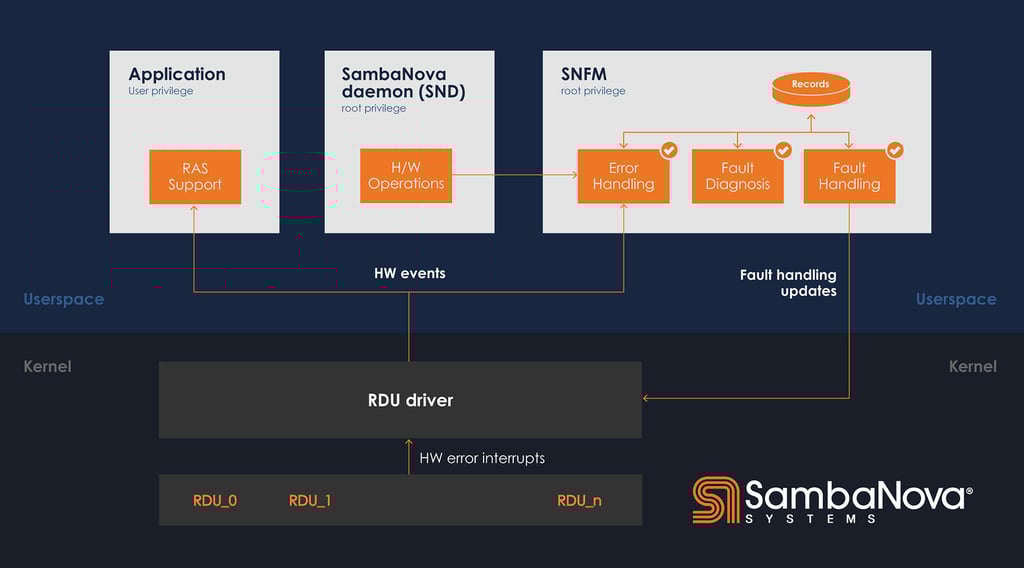Image resolution: width=1024 pixels, height=568 pixels.
Task: Click the RDU_1 label
Action: 310,501
